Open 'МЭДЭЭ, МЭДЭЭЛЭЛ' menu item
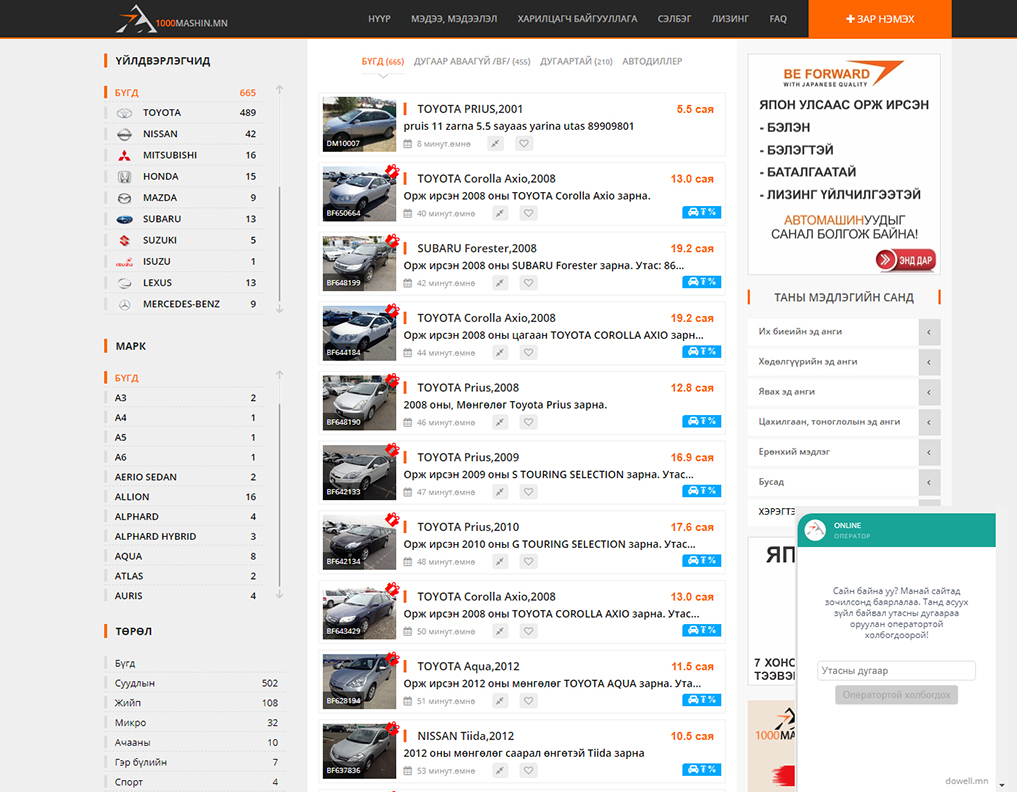This screenshot has height=792, width=1017. click(454, 19)
